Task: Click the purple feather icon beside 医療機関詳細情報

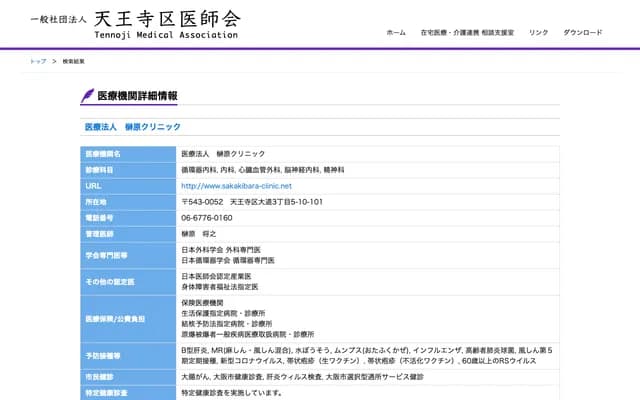Action: tap(87, 96)
